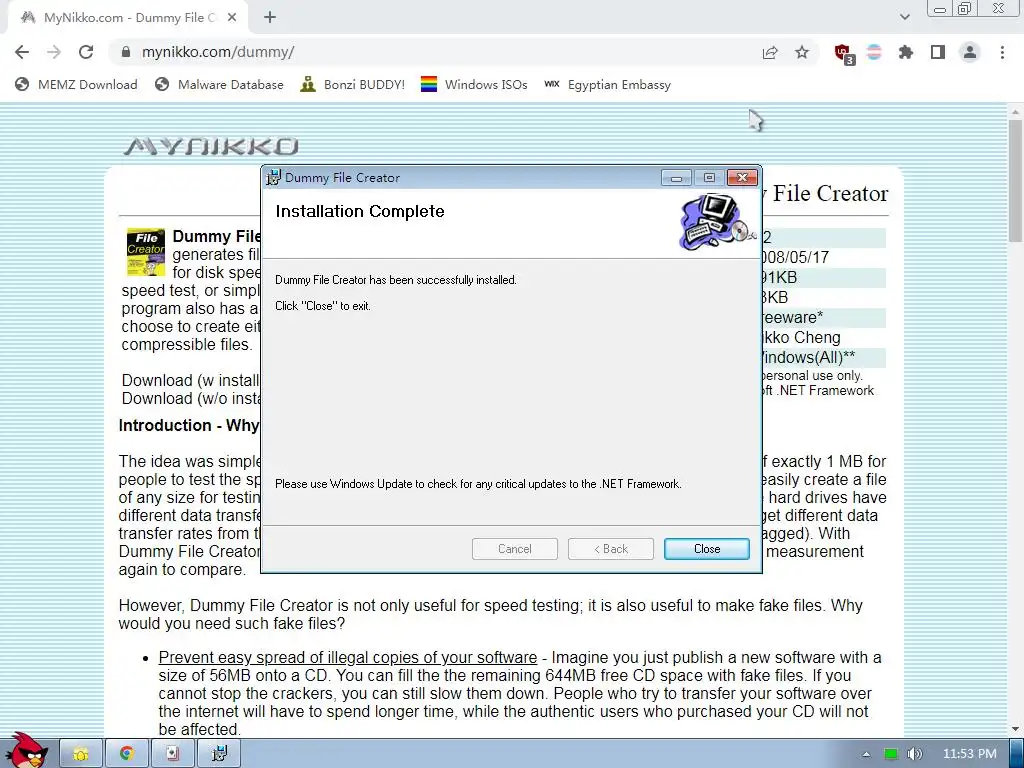Open the tab search chevron

tap(904, 18)
